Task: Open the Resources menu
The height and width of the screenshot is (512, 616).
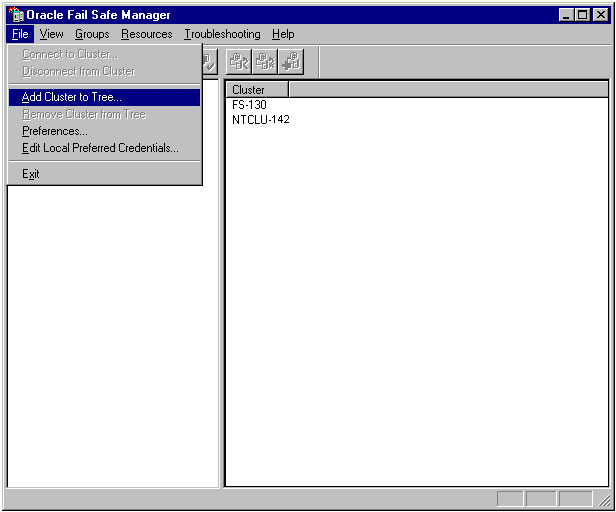Action: pos(147,34)
